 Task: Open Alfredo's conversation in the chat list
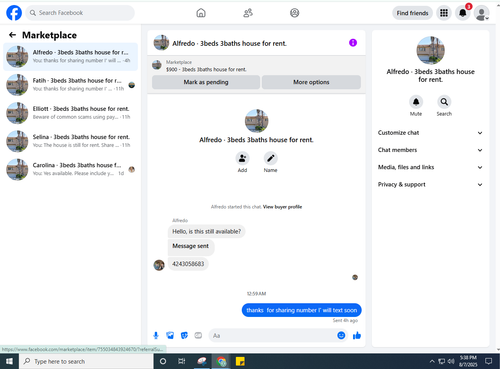(70, 57)
